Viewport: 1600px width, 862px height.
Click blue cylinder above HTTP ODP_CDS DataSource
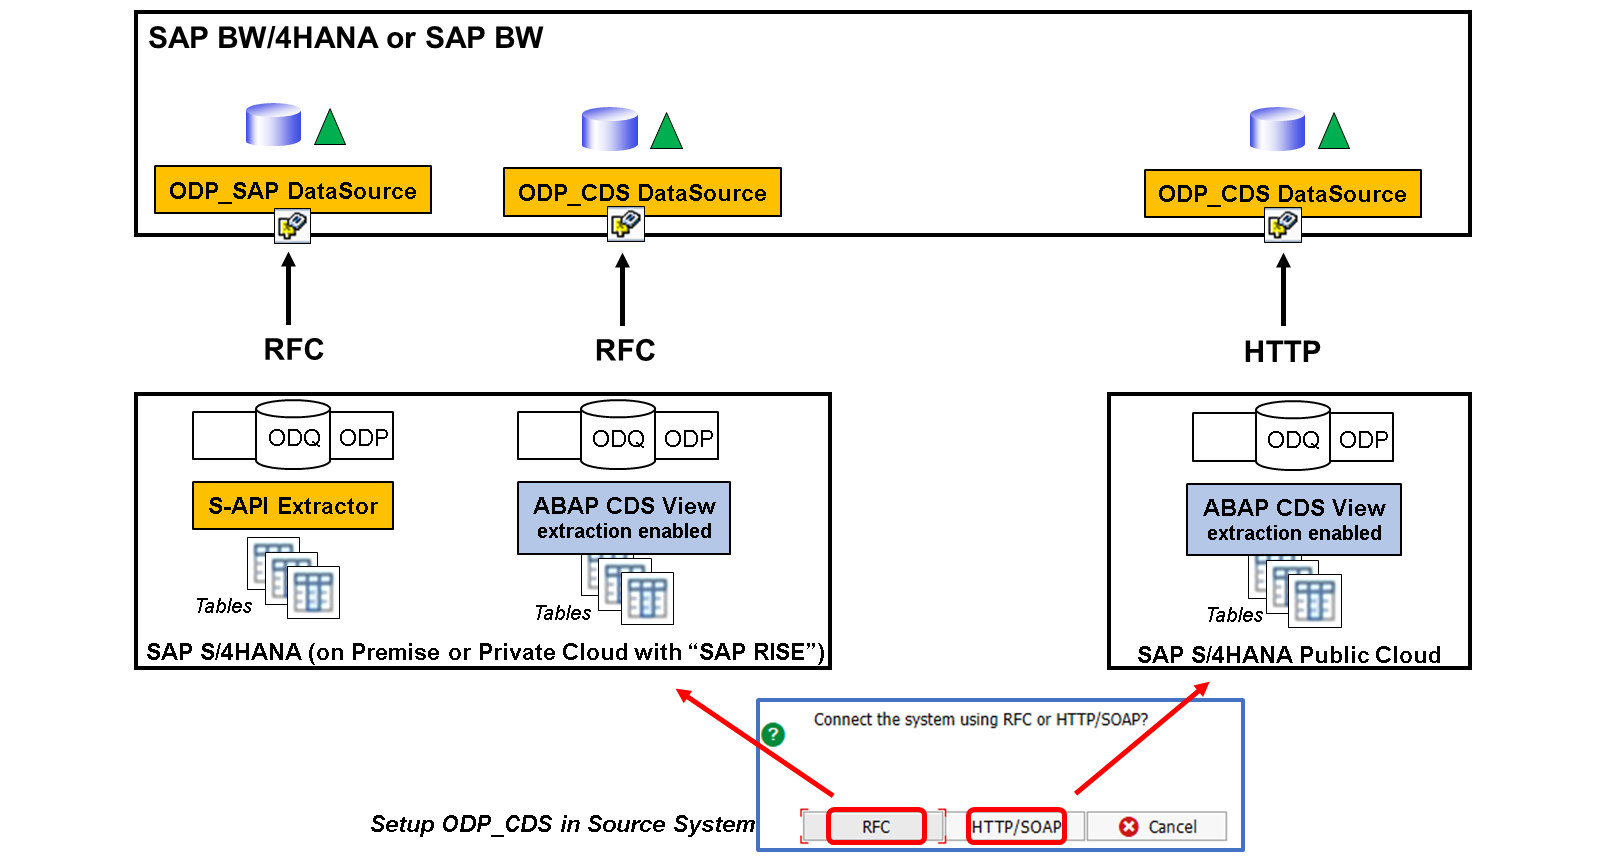[x=1278, y=129]
